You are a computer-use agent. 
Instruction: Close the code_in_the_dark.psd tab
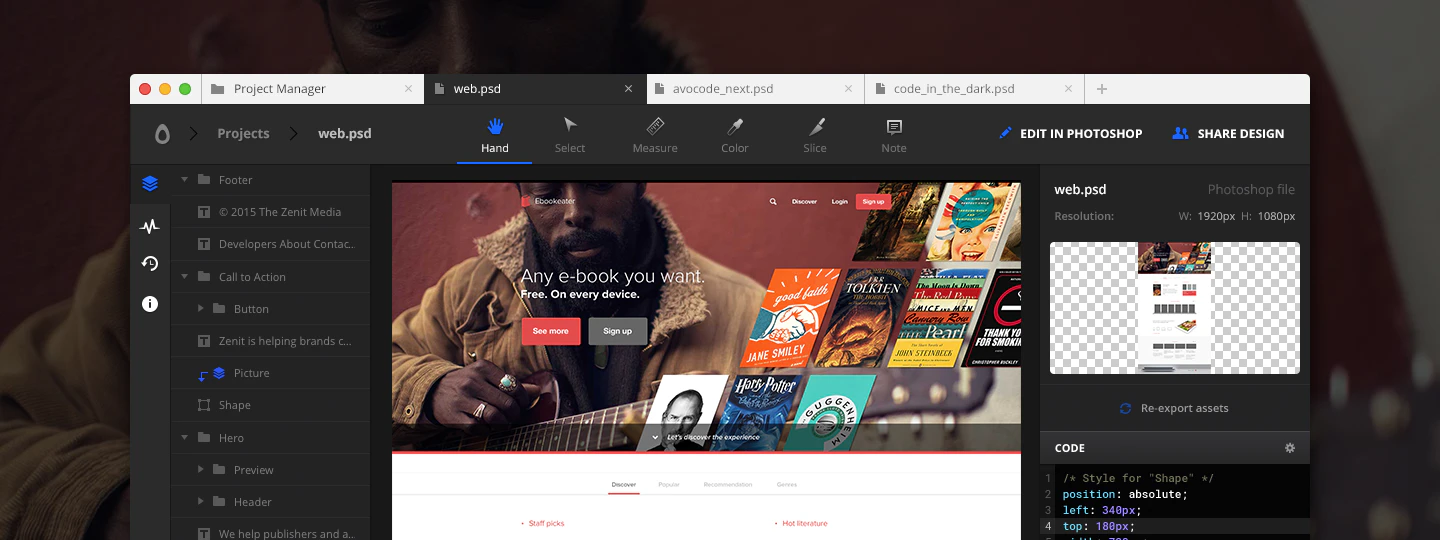[x=1068, y=89]
